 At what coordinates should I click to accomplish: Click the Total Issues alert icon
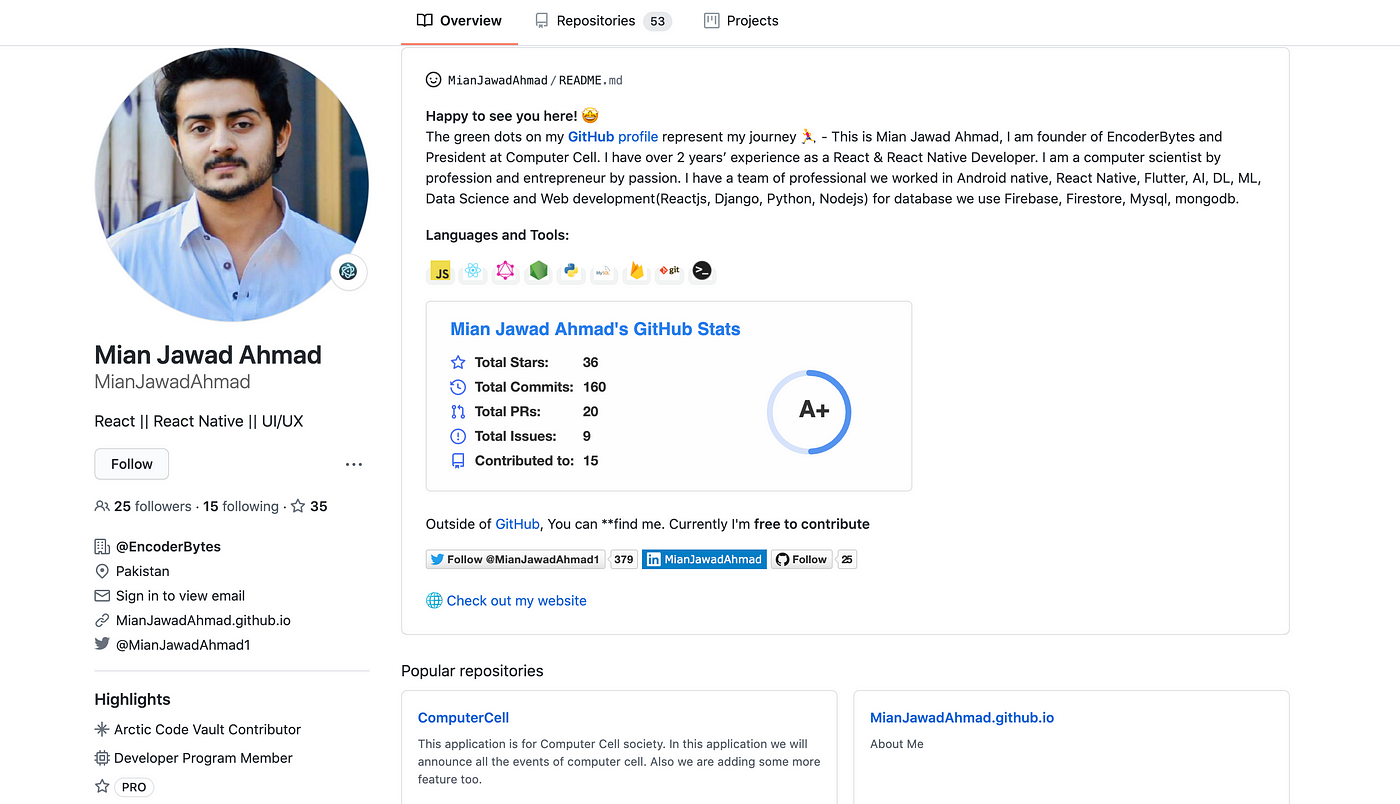(x=458, y=436)
